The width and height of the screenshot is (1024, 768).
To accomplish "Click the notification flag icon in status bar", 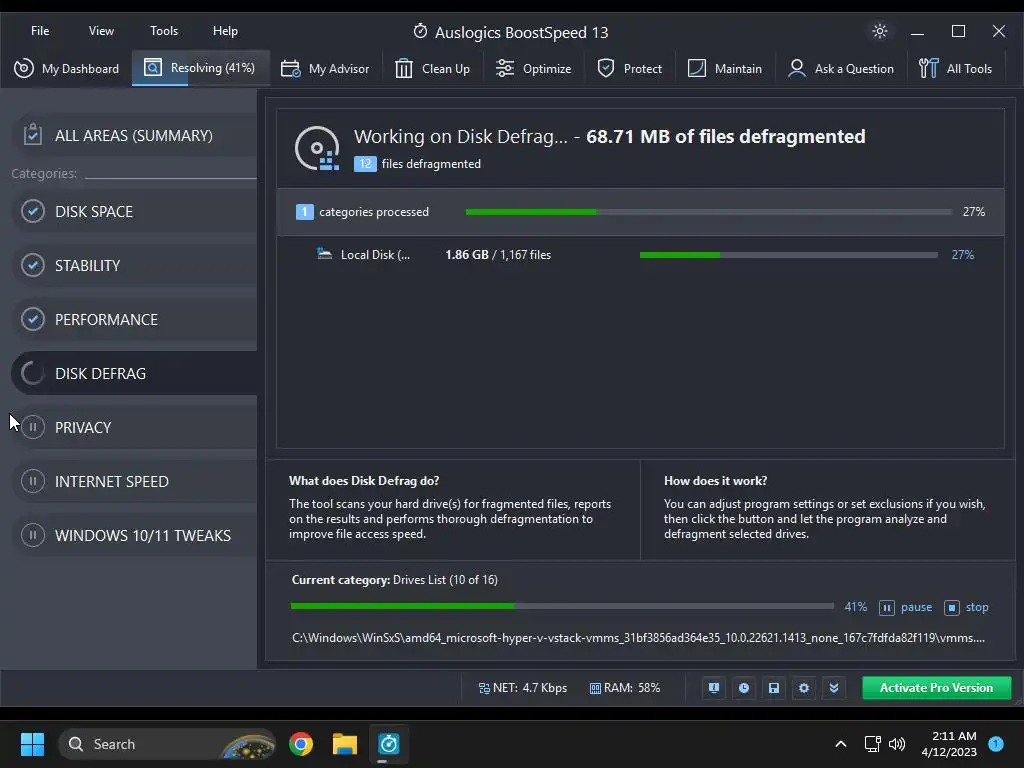I will (714, 688).
